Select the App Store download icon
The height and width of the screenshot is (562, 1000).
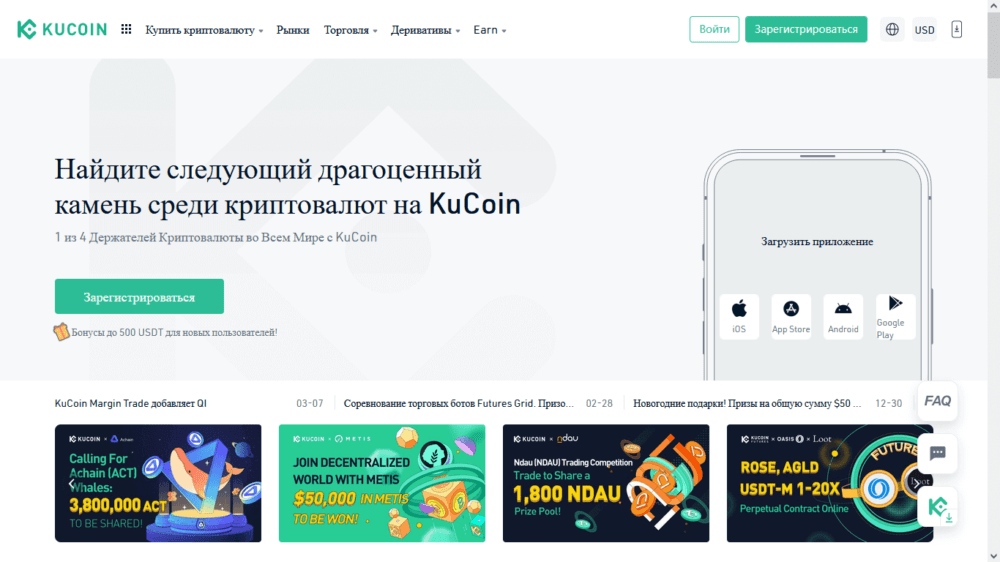pos(791,316)
